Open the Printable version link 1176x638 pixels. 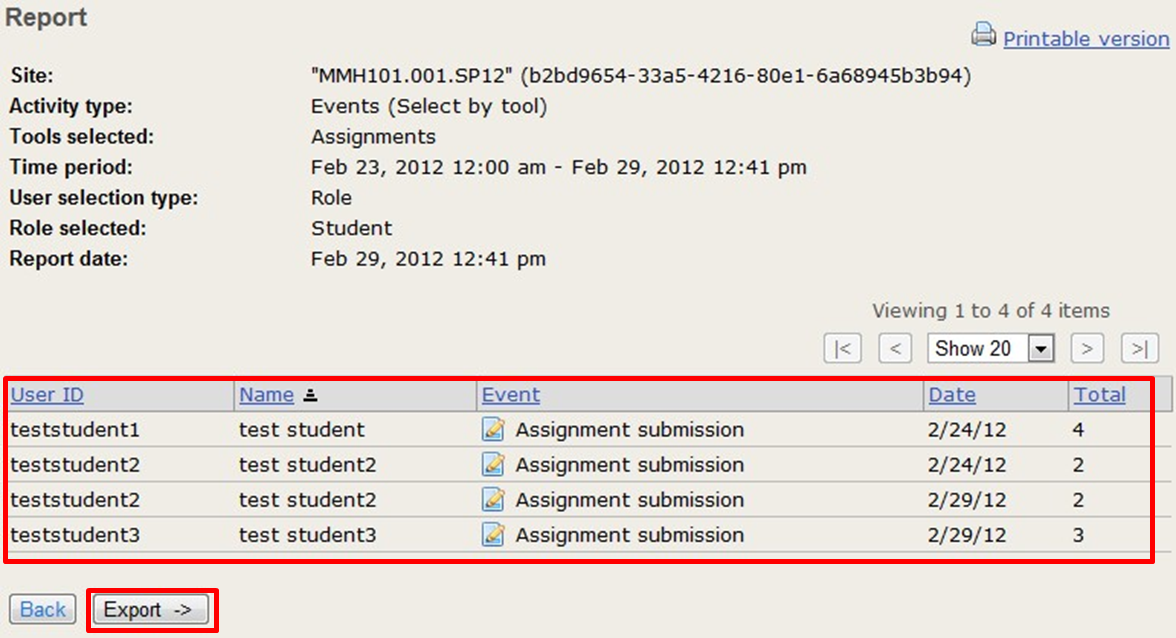(x=1086, y=39)
